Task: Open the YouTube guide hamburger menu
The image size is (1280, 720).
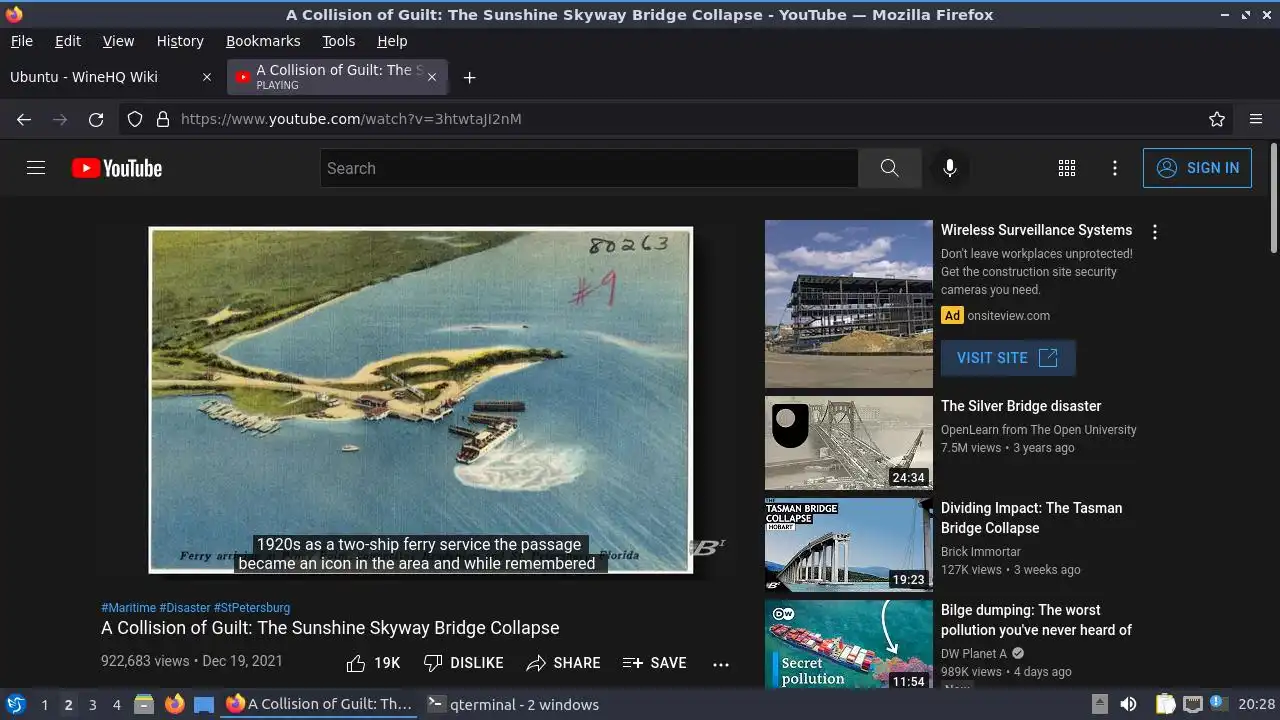Action: pyautogui.click(x=36, y=168)
